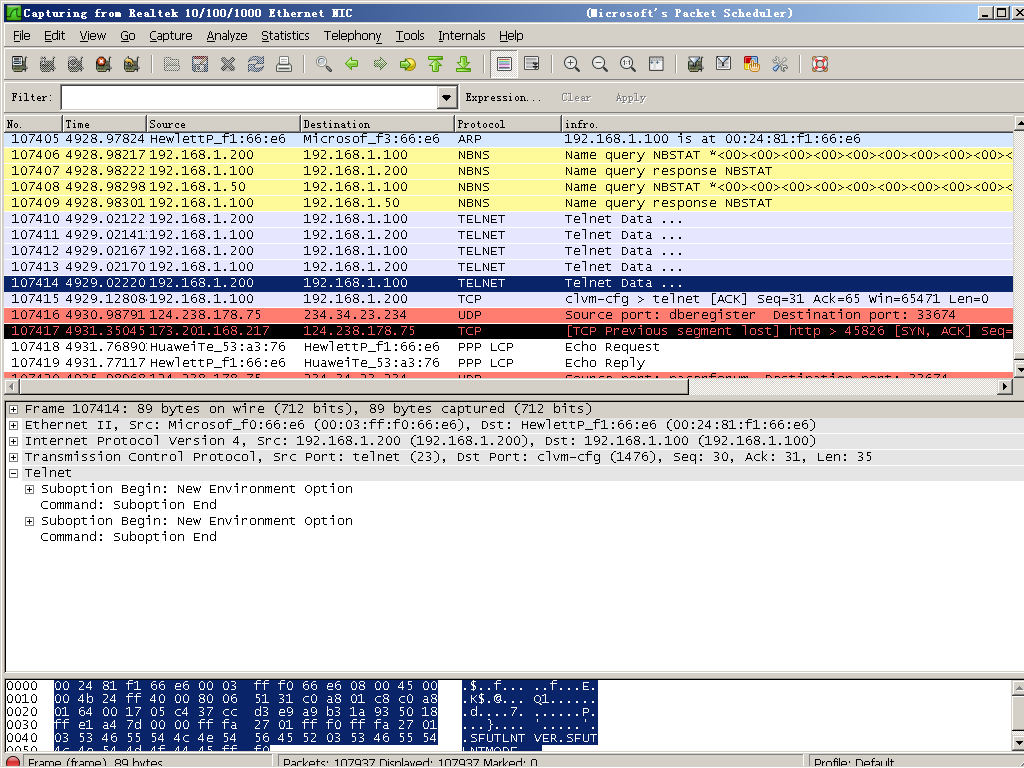Save capture file as icon
Screen dimensions: 1024x768
point(200,64)
